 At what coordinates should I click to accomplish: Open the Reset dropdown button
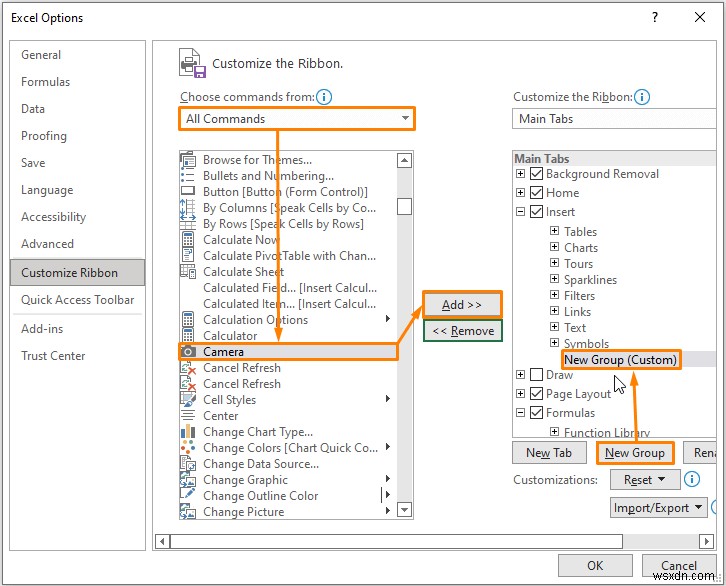(x=645, y=480)
